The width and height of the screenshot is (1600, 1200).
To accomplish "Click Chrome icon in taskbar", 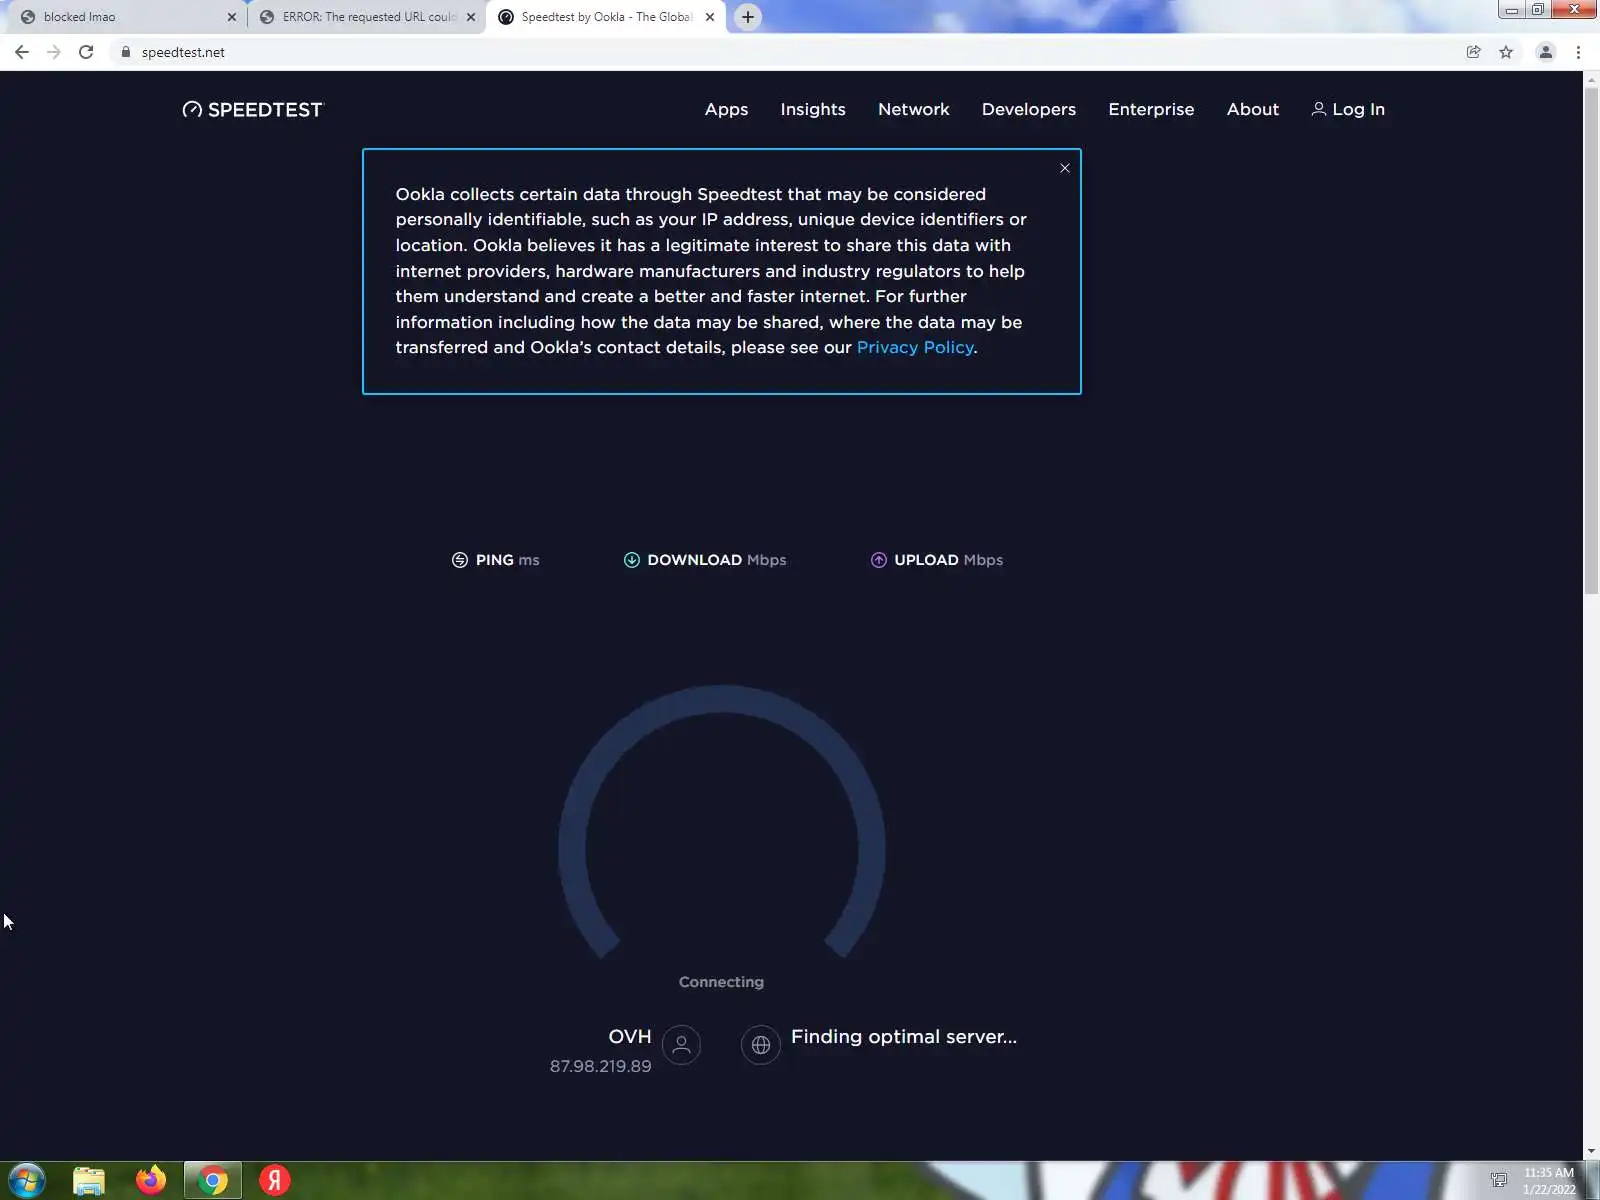I will (212, 1181).
